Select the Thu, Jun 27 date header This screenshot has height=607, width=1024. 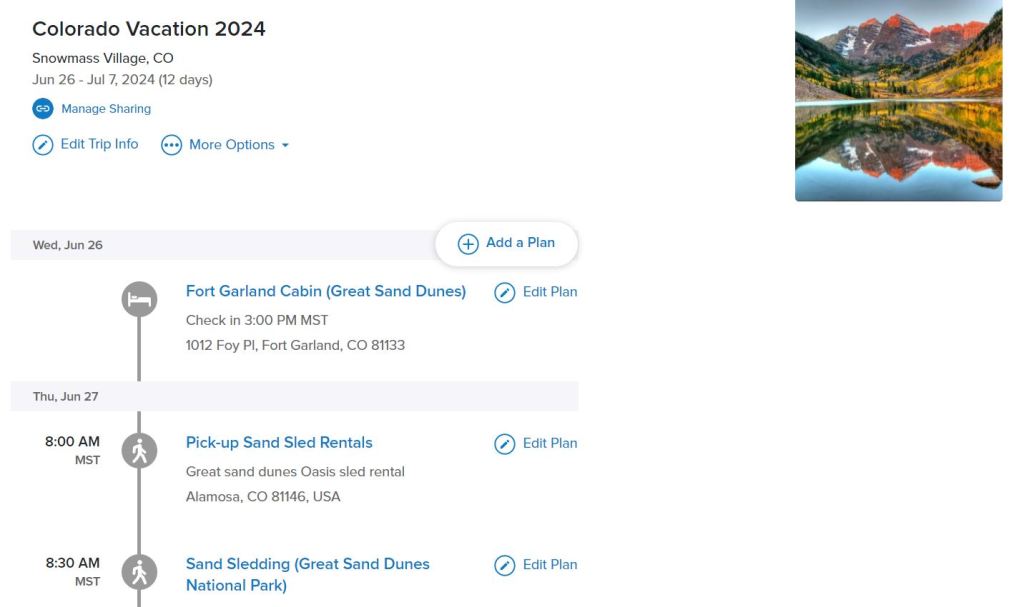click(66, 396)
